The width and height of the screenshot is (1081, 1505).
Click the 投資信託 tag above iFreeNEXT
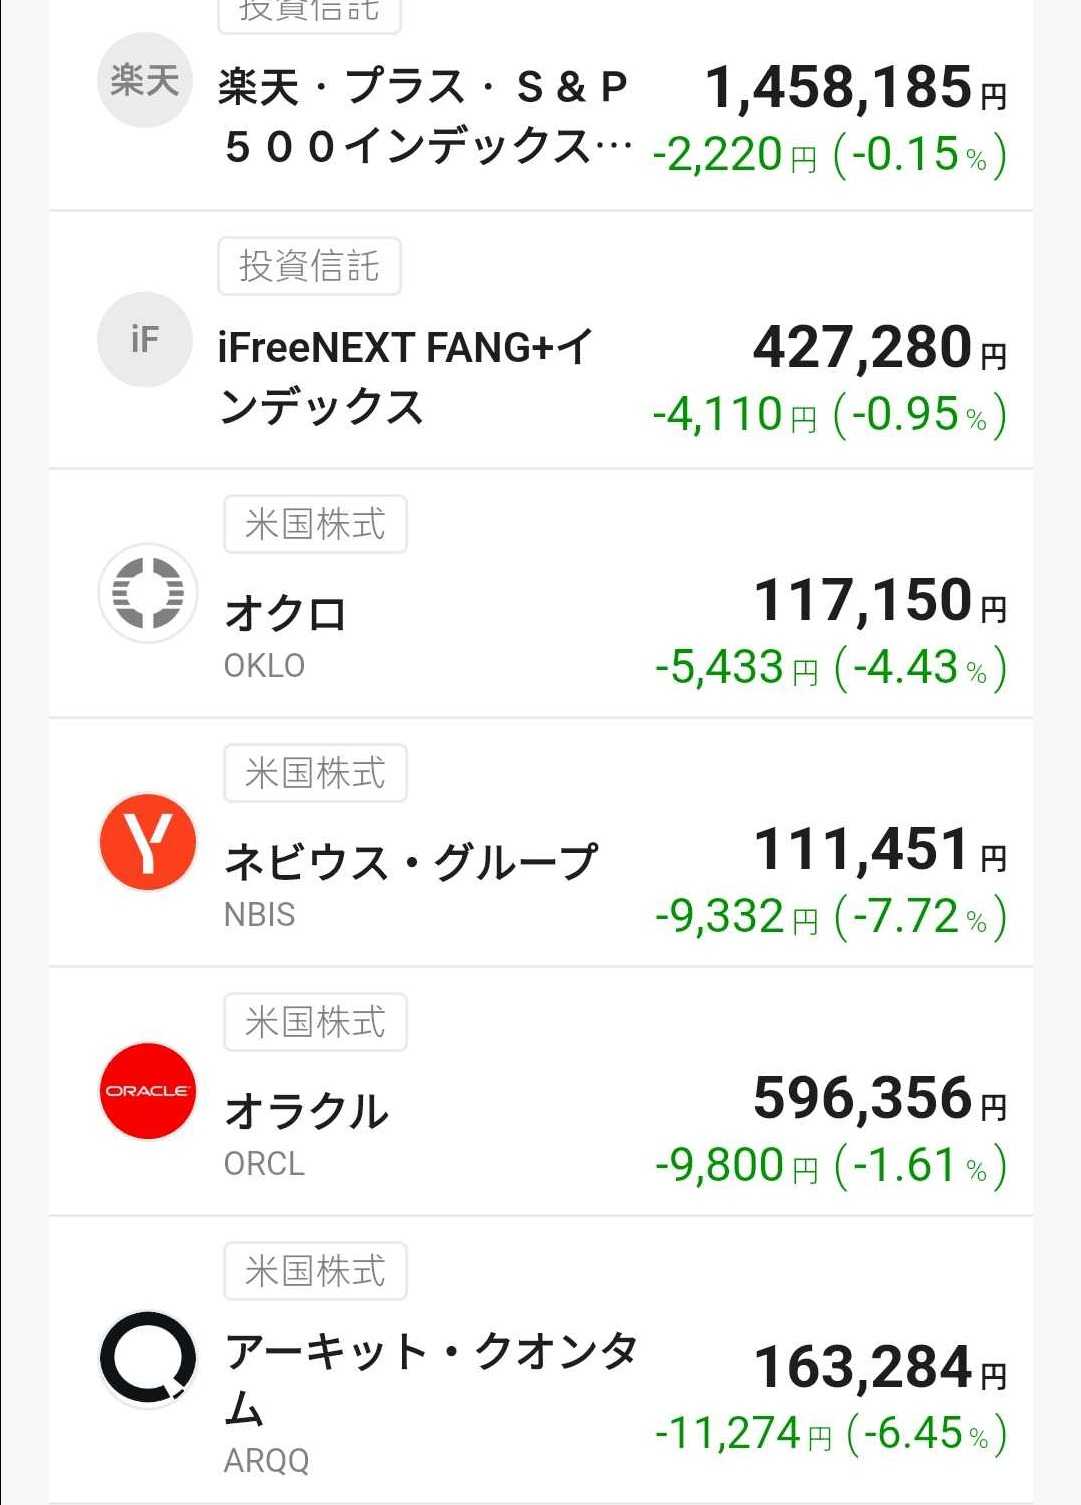click(x=309, y=266)
